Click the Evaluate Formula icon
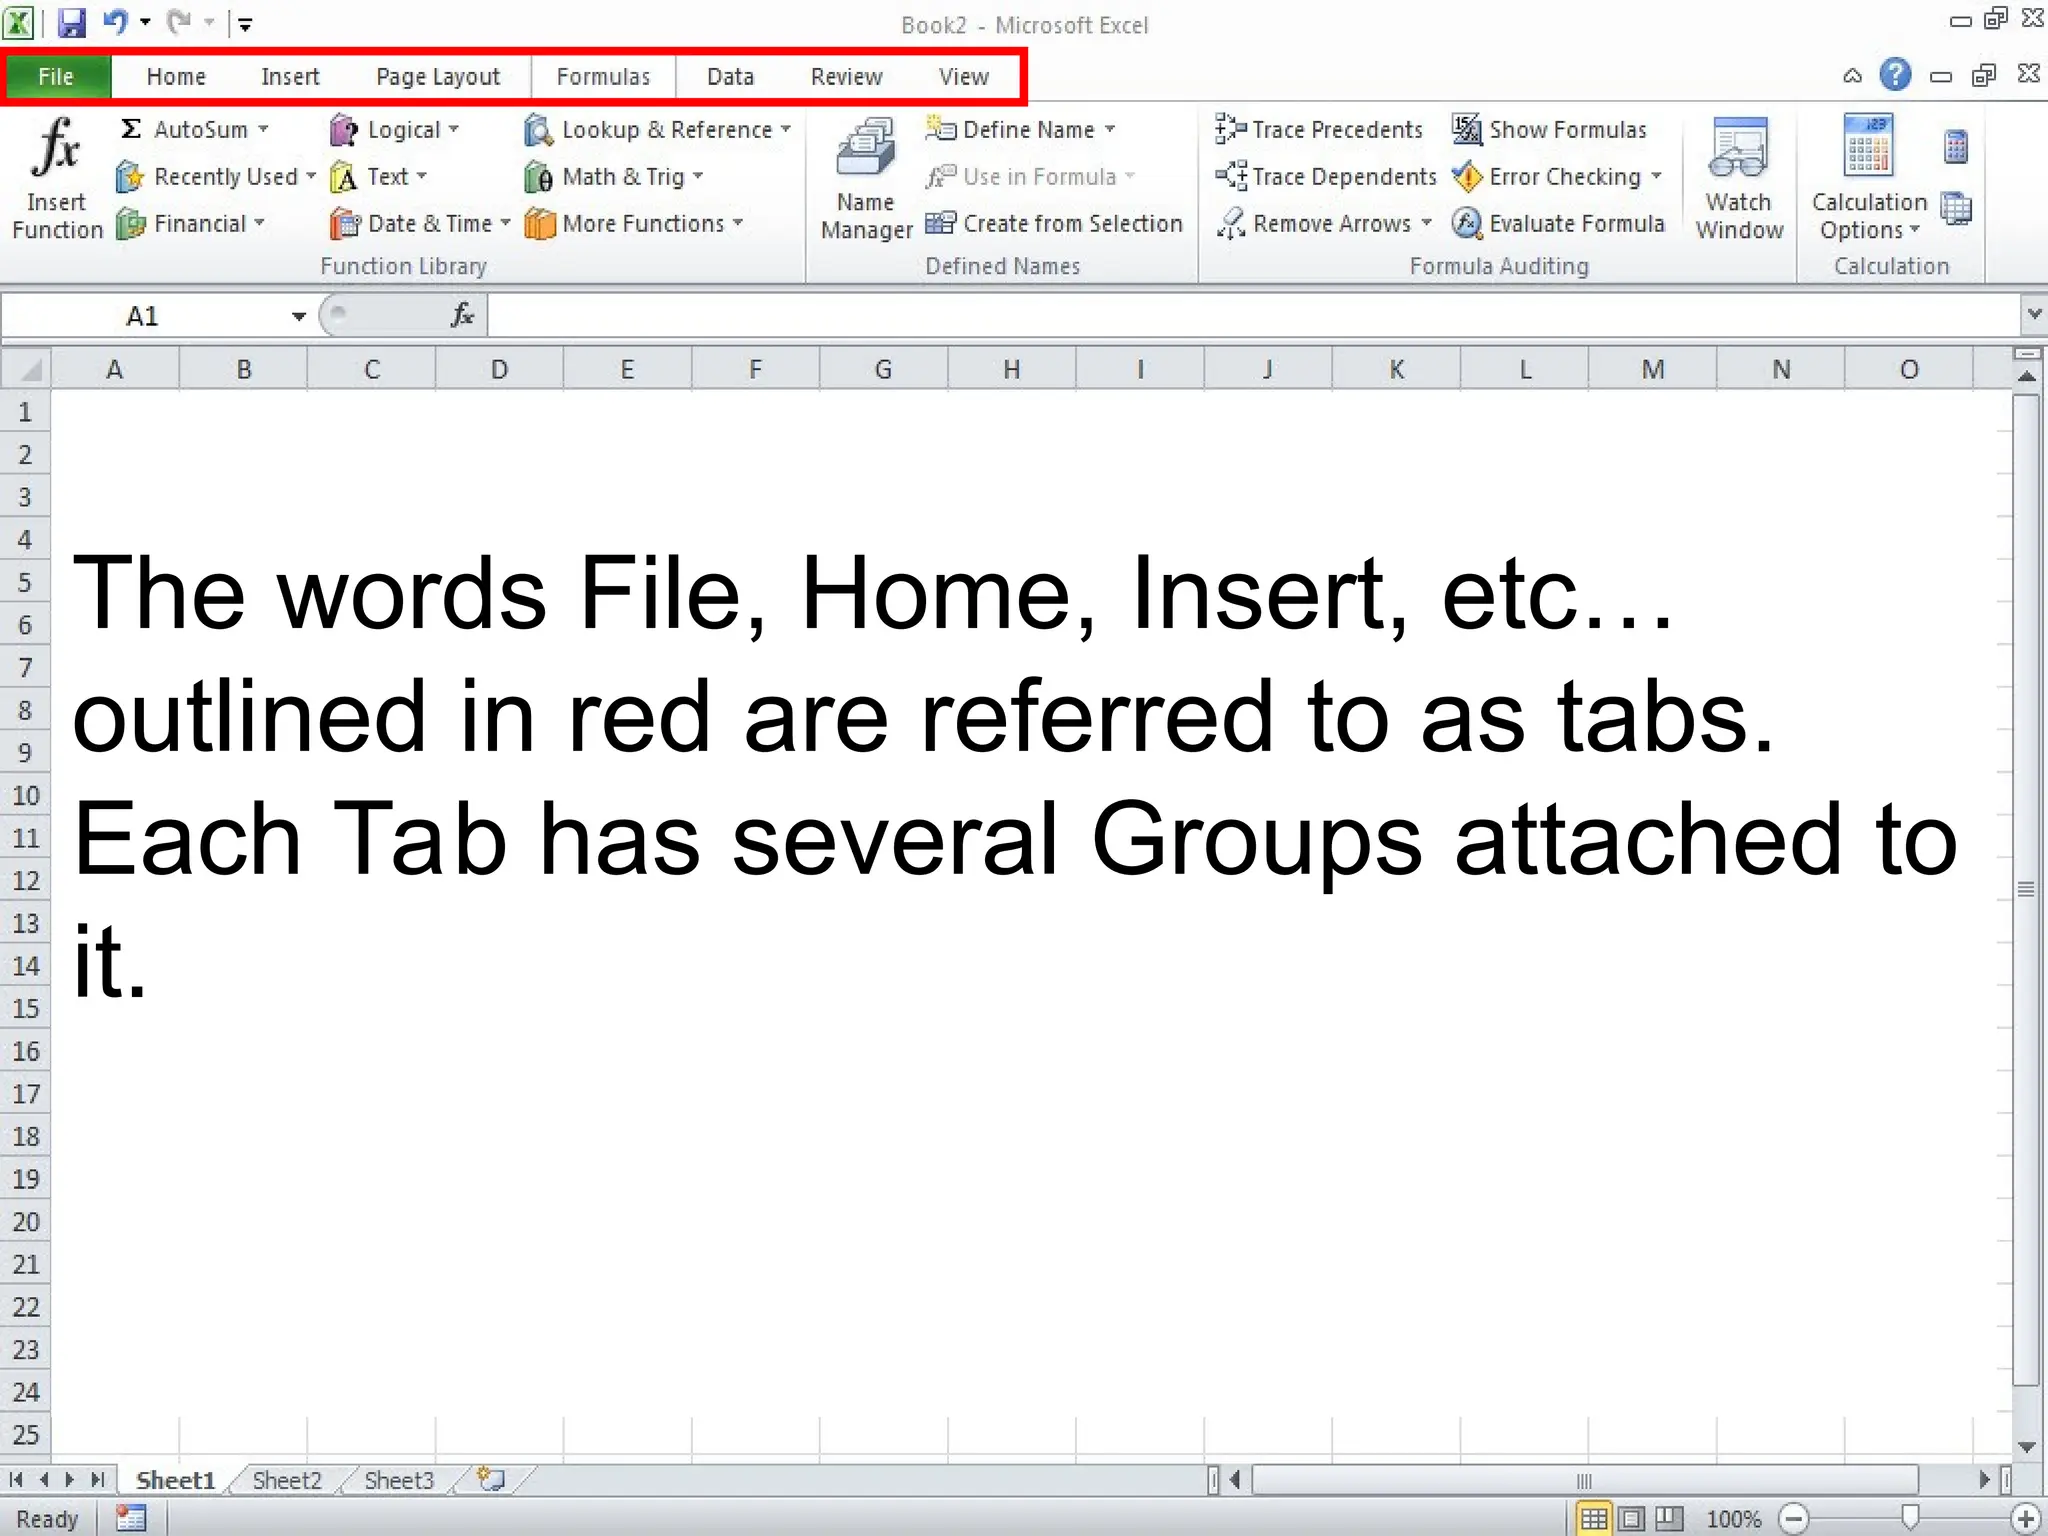2048x1536 pixels. coord(1466,224)
